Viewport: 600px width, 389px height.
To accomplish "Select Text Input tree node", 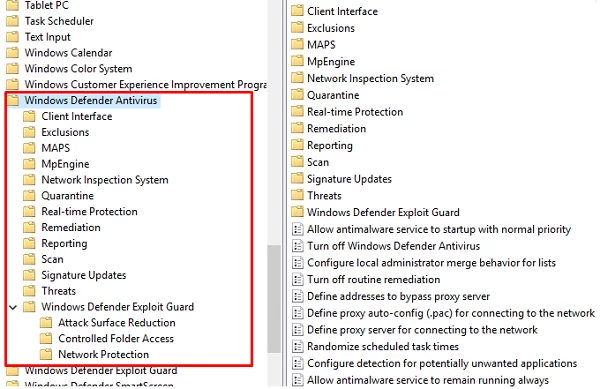I will 48,37.
